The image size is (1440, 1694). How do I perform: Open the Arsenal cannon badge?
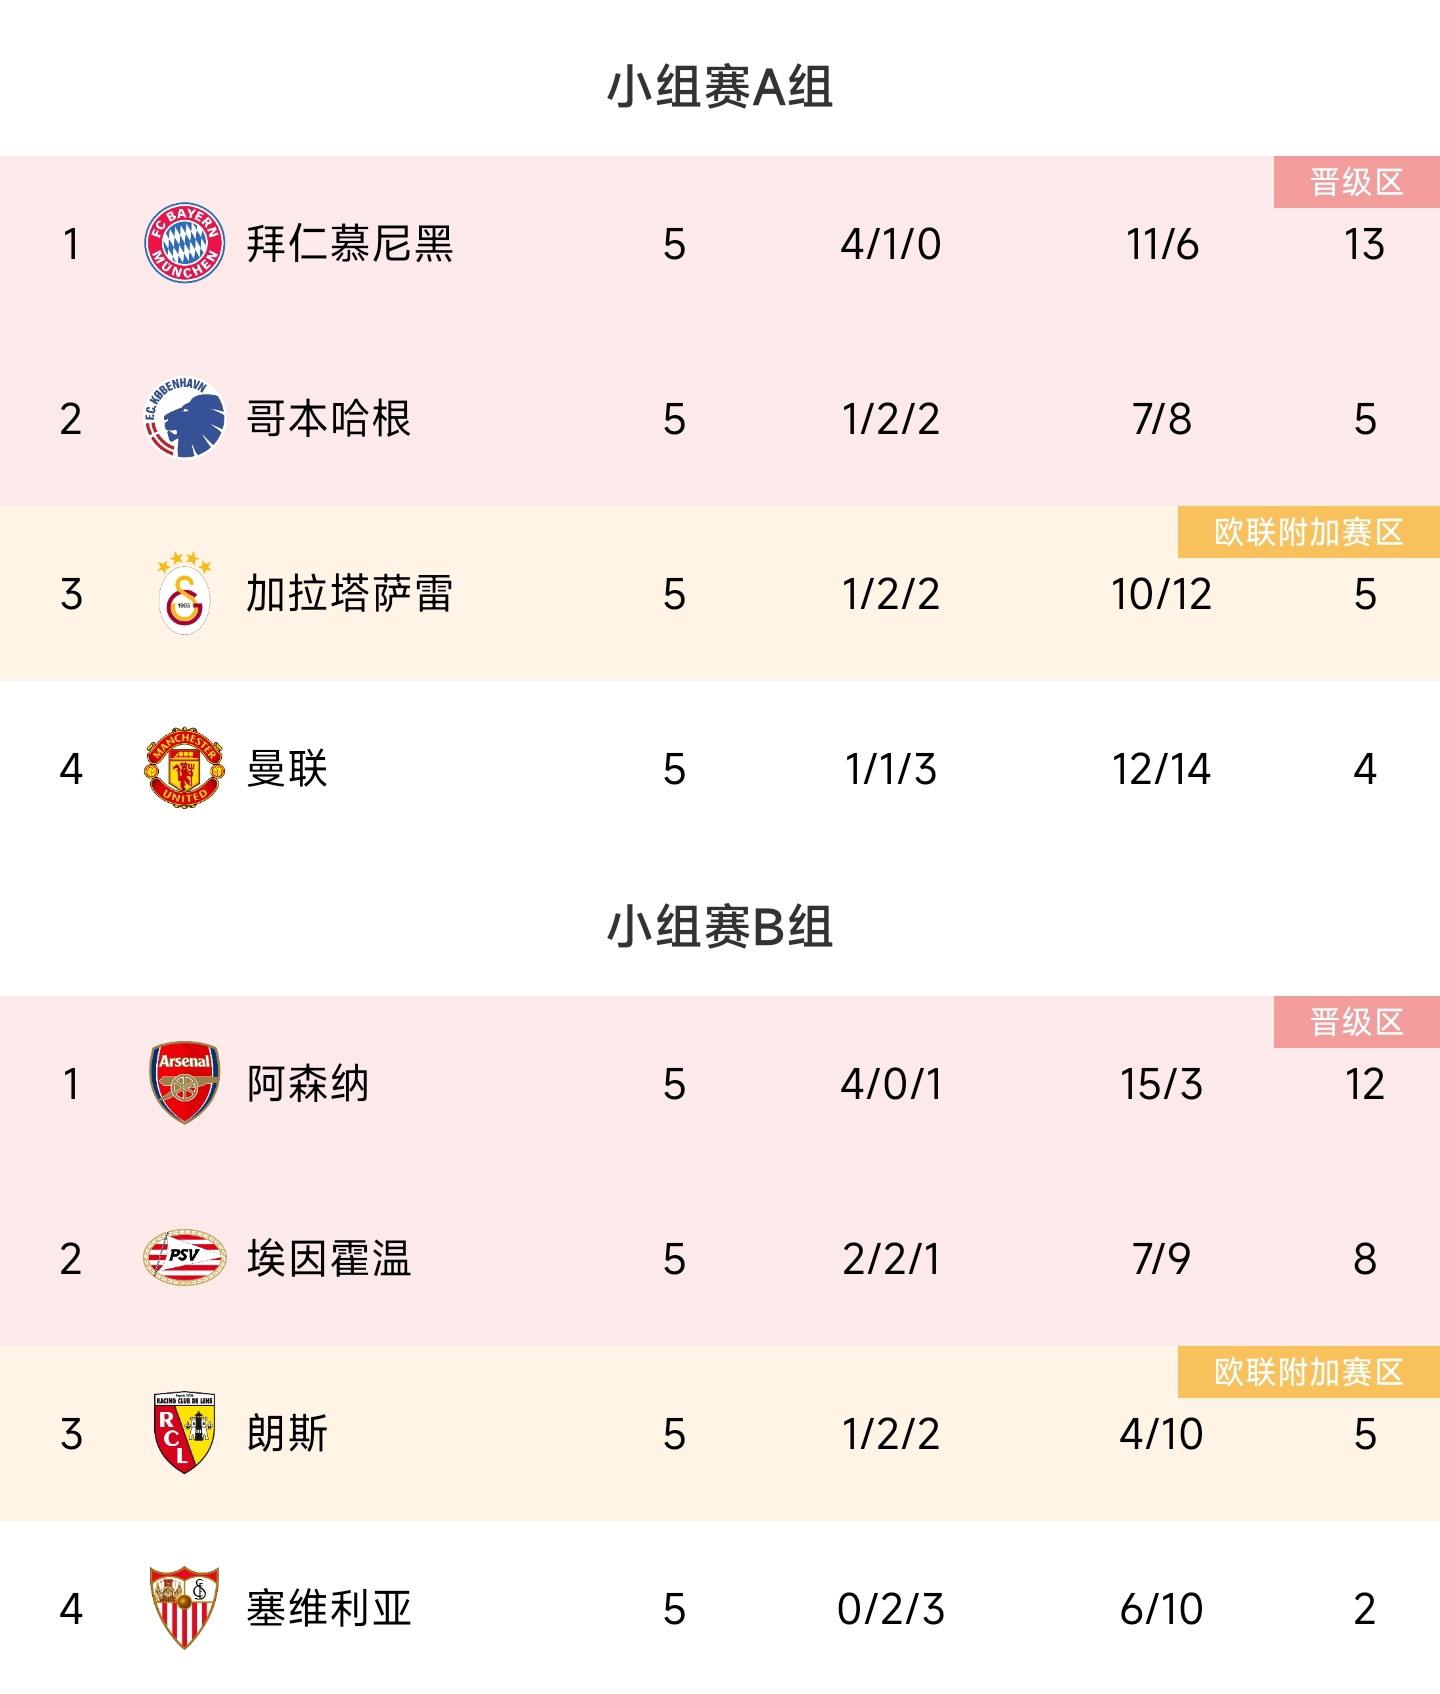pyautogui.click(x=184, y=1083)
